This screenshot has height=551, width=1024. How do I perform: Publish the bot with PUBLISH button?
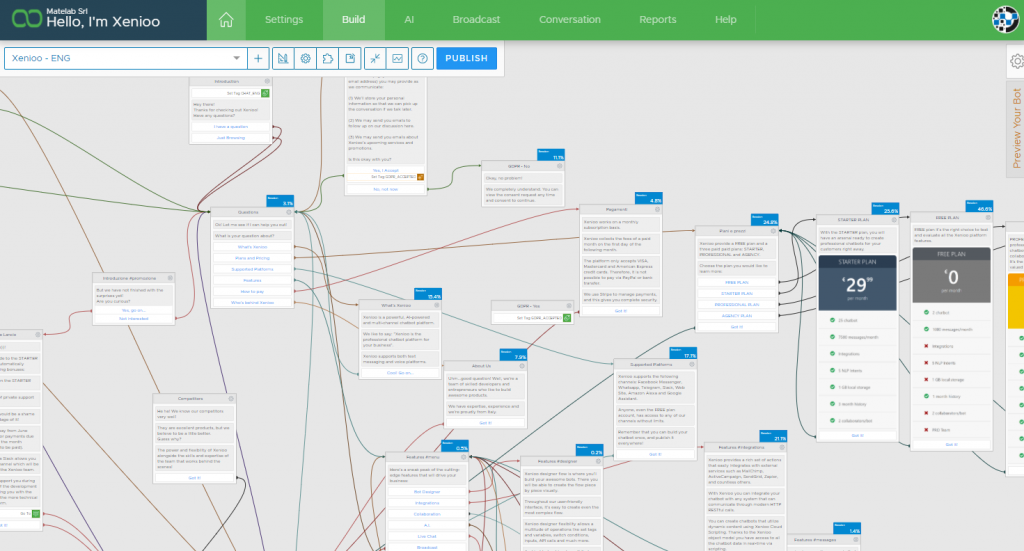pyautogui.click(x=466, y=58)
